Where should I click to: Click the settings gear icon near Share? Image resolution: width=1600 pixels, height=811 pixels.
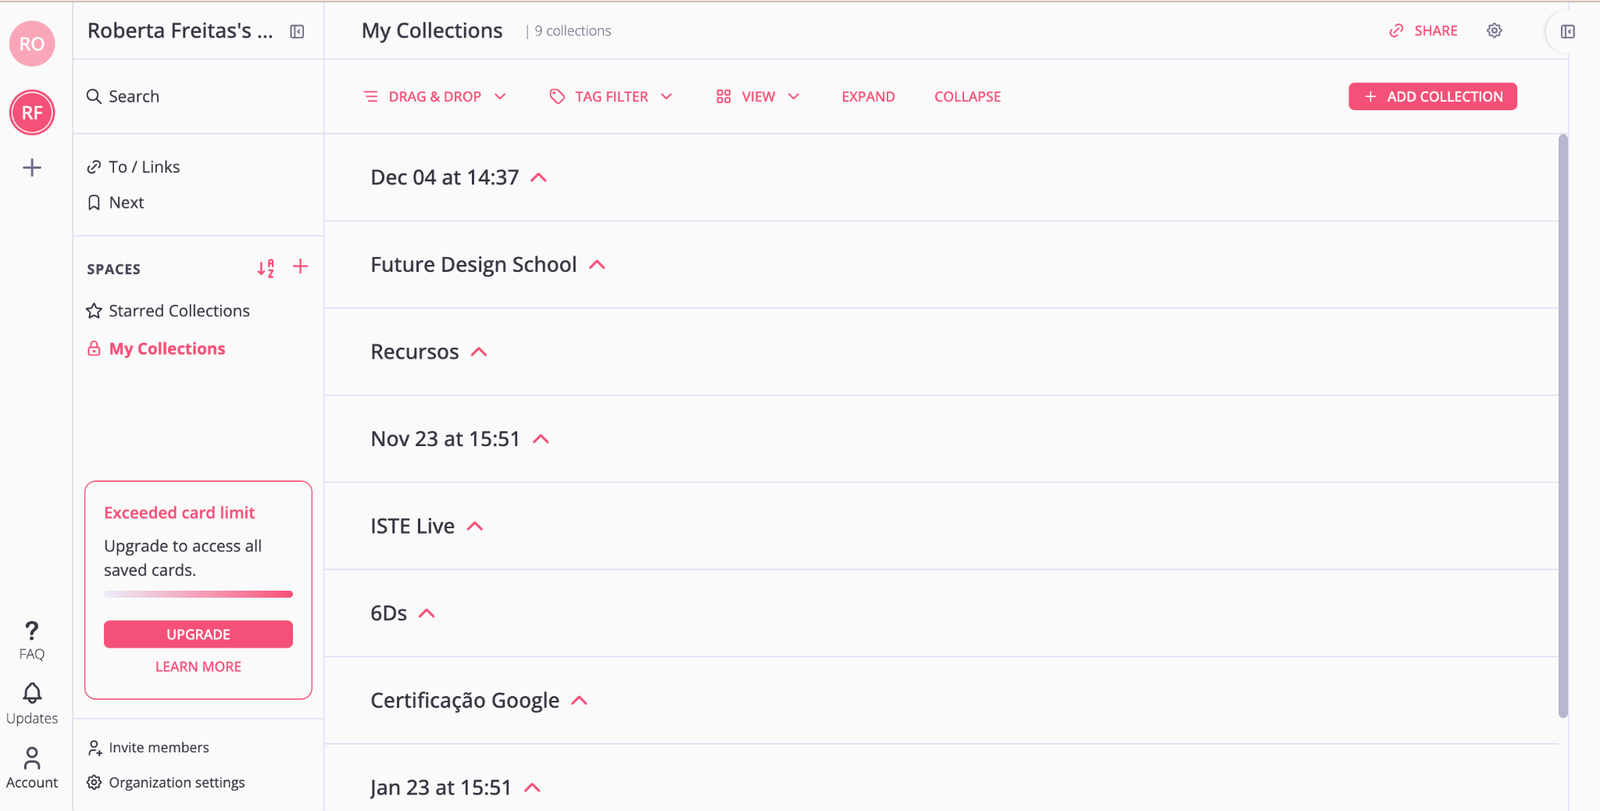pos(1494,31)
